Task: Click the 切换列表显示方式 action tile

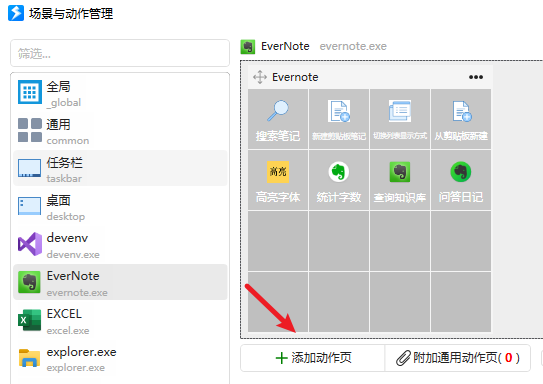Action: point(400,119)
